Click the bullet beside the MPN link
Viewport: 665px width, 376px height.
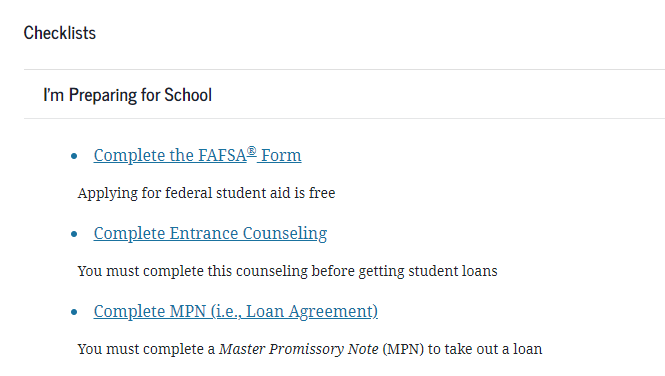click(x=74, y=312)
